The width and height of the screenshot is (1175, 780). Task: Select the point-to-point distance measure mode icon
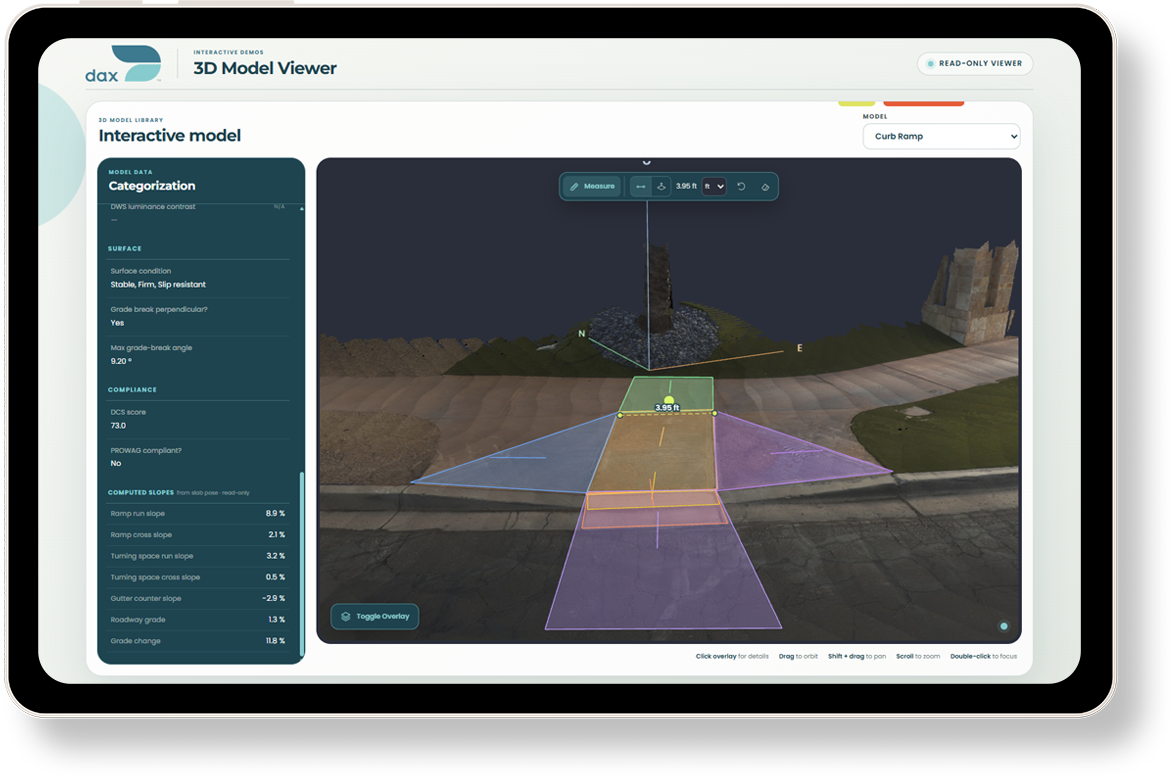pyautogui.click(x=641, y=187)
